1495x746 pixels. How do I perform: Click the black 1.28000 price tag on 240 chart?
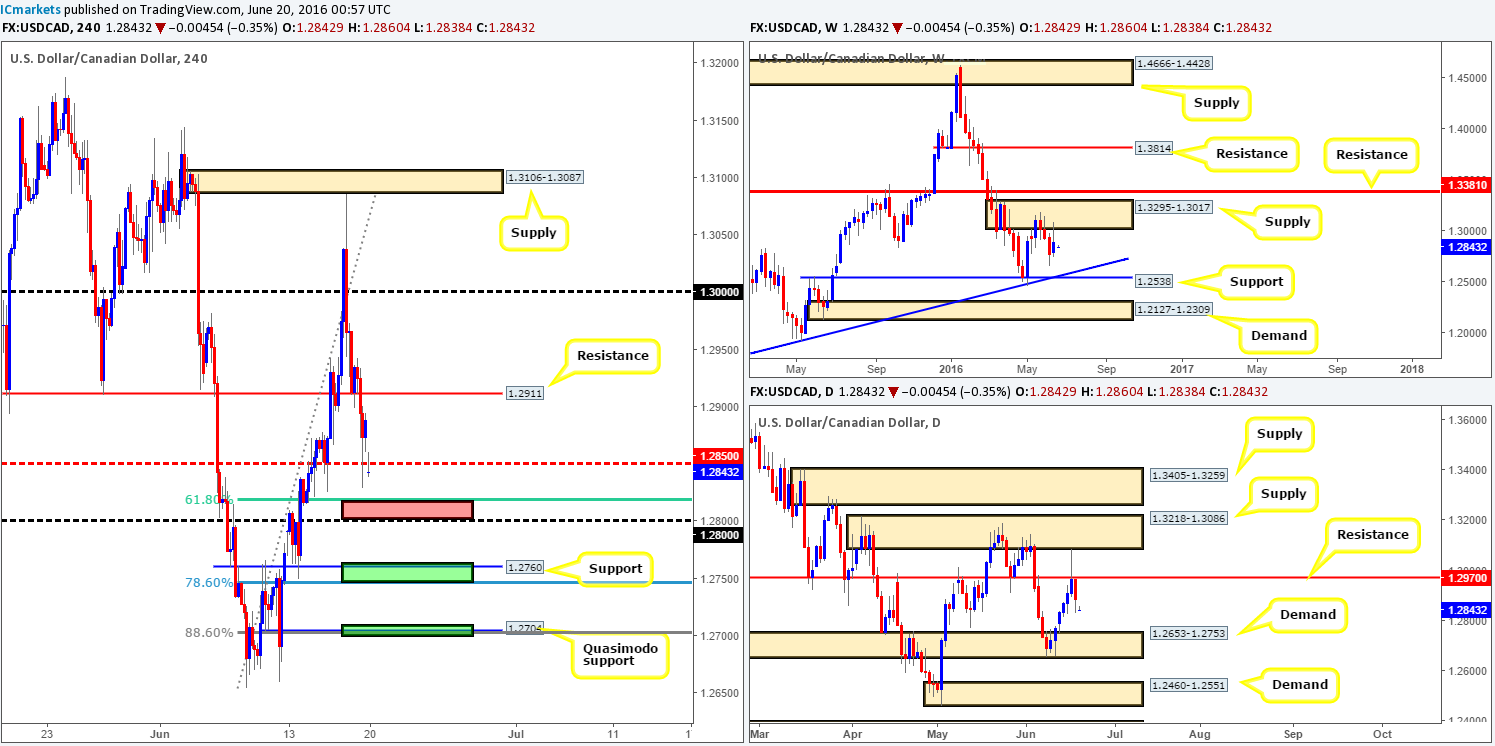pos(718,535)
